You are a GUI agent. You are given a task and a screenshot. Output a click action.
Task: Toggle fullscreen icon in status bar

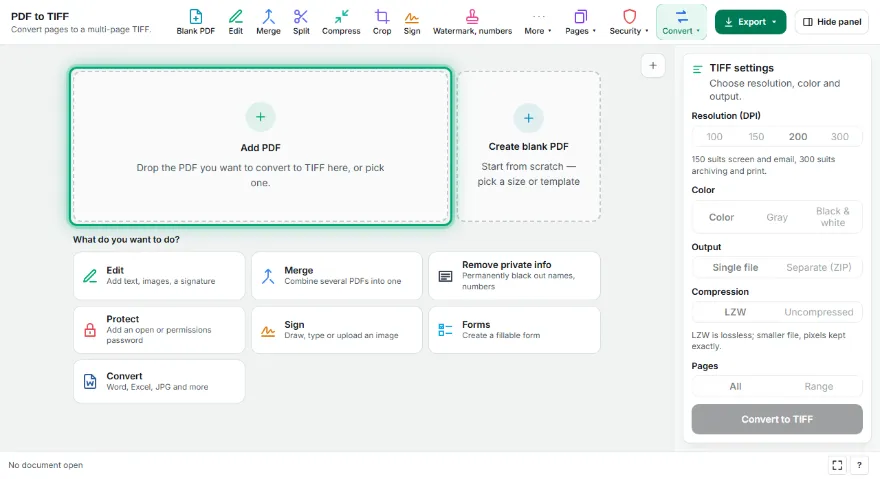pos(837,465)
